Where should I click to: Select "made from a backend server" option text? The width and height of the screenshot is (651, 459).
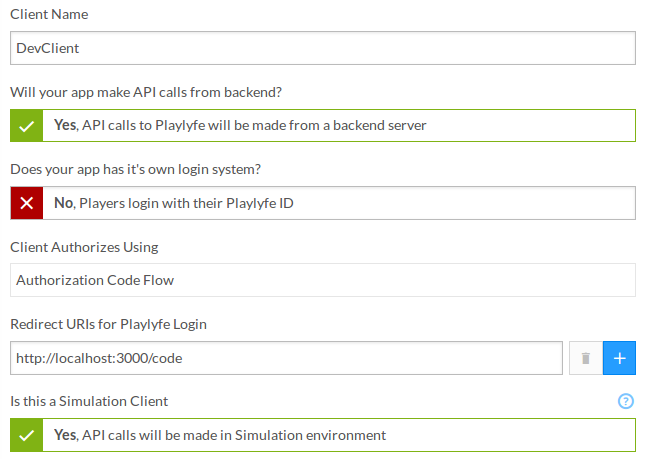point(340,126)
